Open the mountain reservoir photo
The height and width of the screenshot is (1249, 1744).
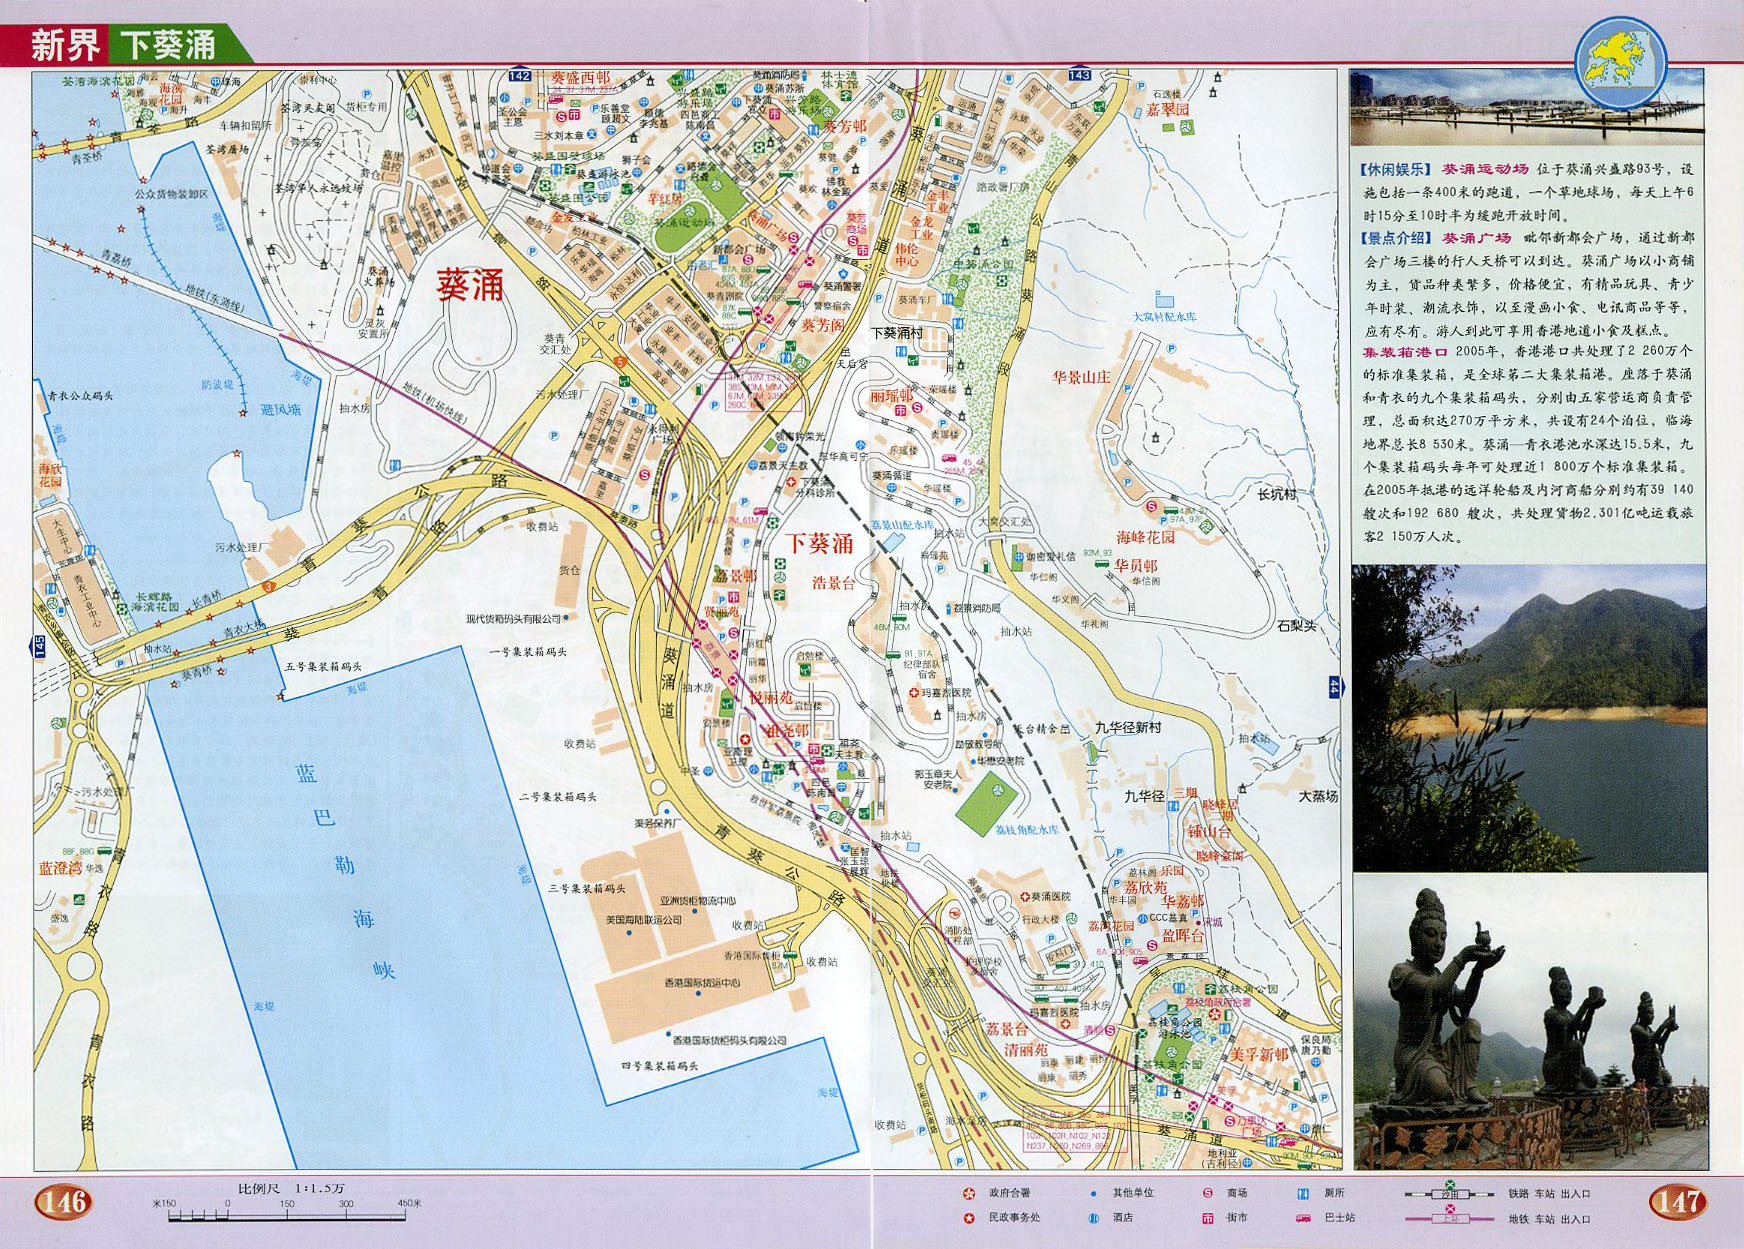tap(1529, 717)
